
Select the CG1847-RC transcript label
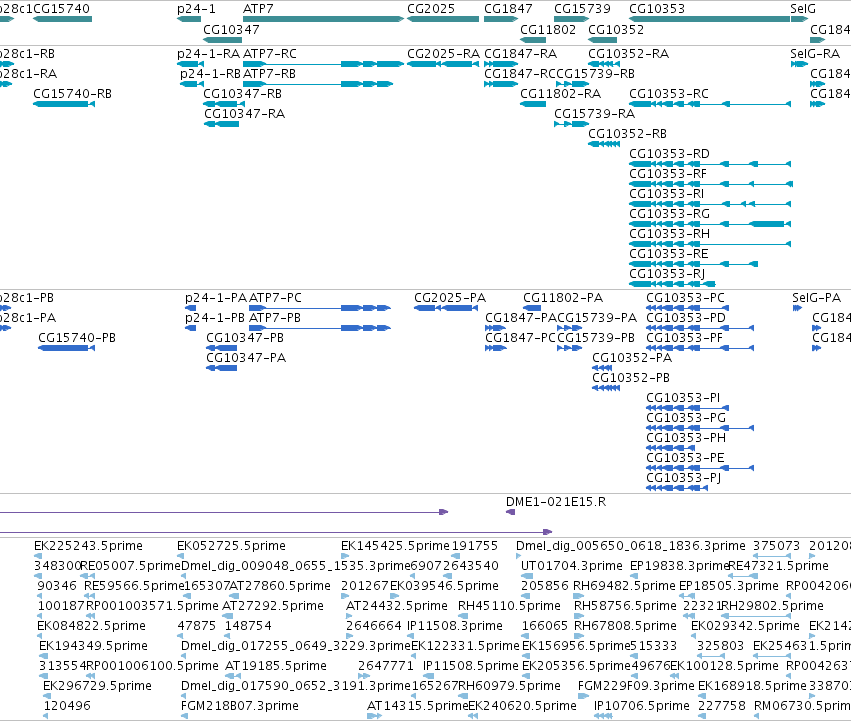pos(520,74)
